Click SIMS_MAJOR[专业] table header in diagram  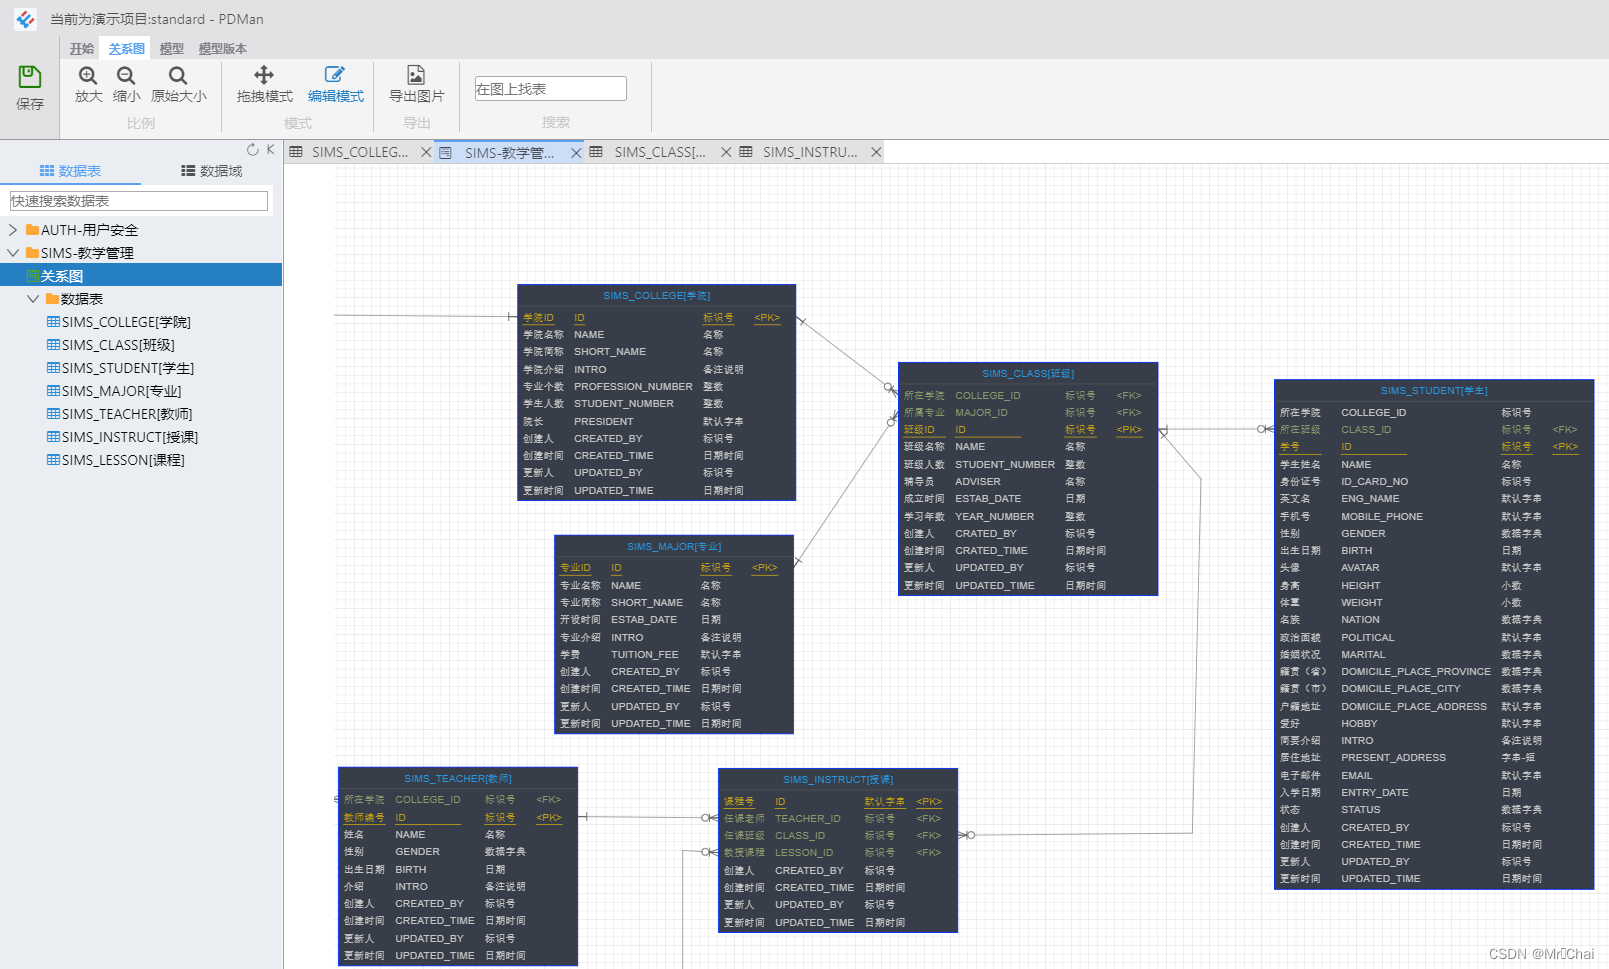pyautogui.click(x=674, y=547)
